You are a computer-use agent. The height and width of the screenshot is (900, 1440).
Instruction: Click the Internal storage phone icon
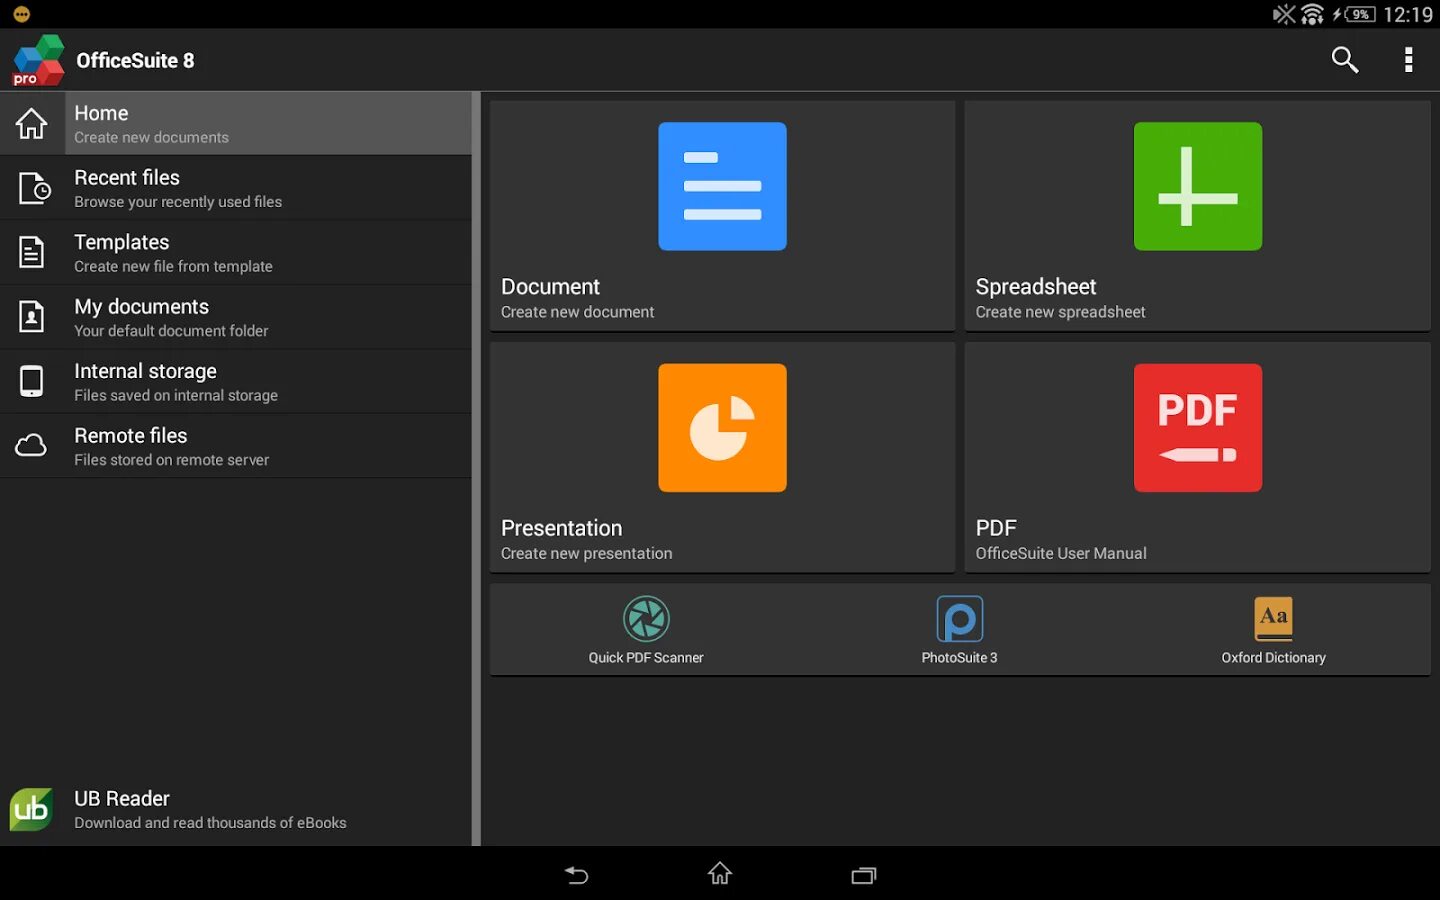coord(31,380)
